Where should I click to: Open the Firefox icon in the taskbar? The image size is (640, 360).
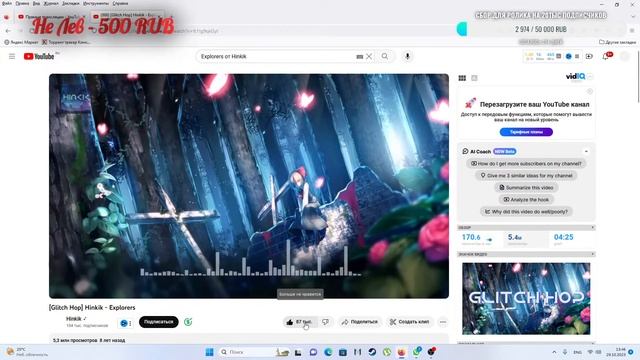point(402,352)
